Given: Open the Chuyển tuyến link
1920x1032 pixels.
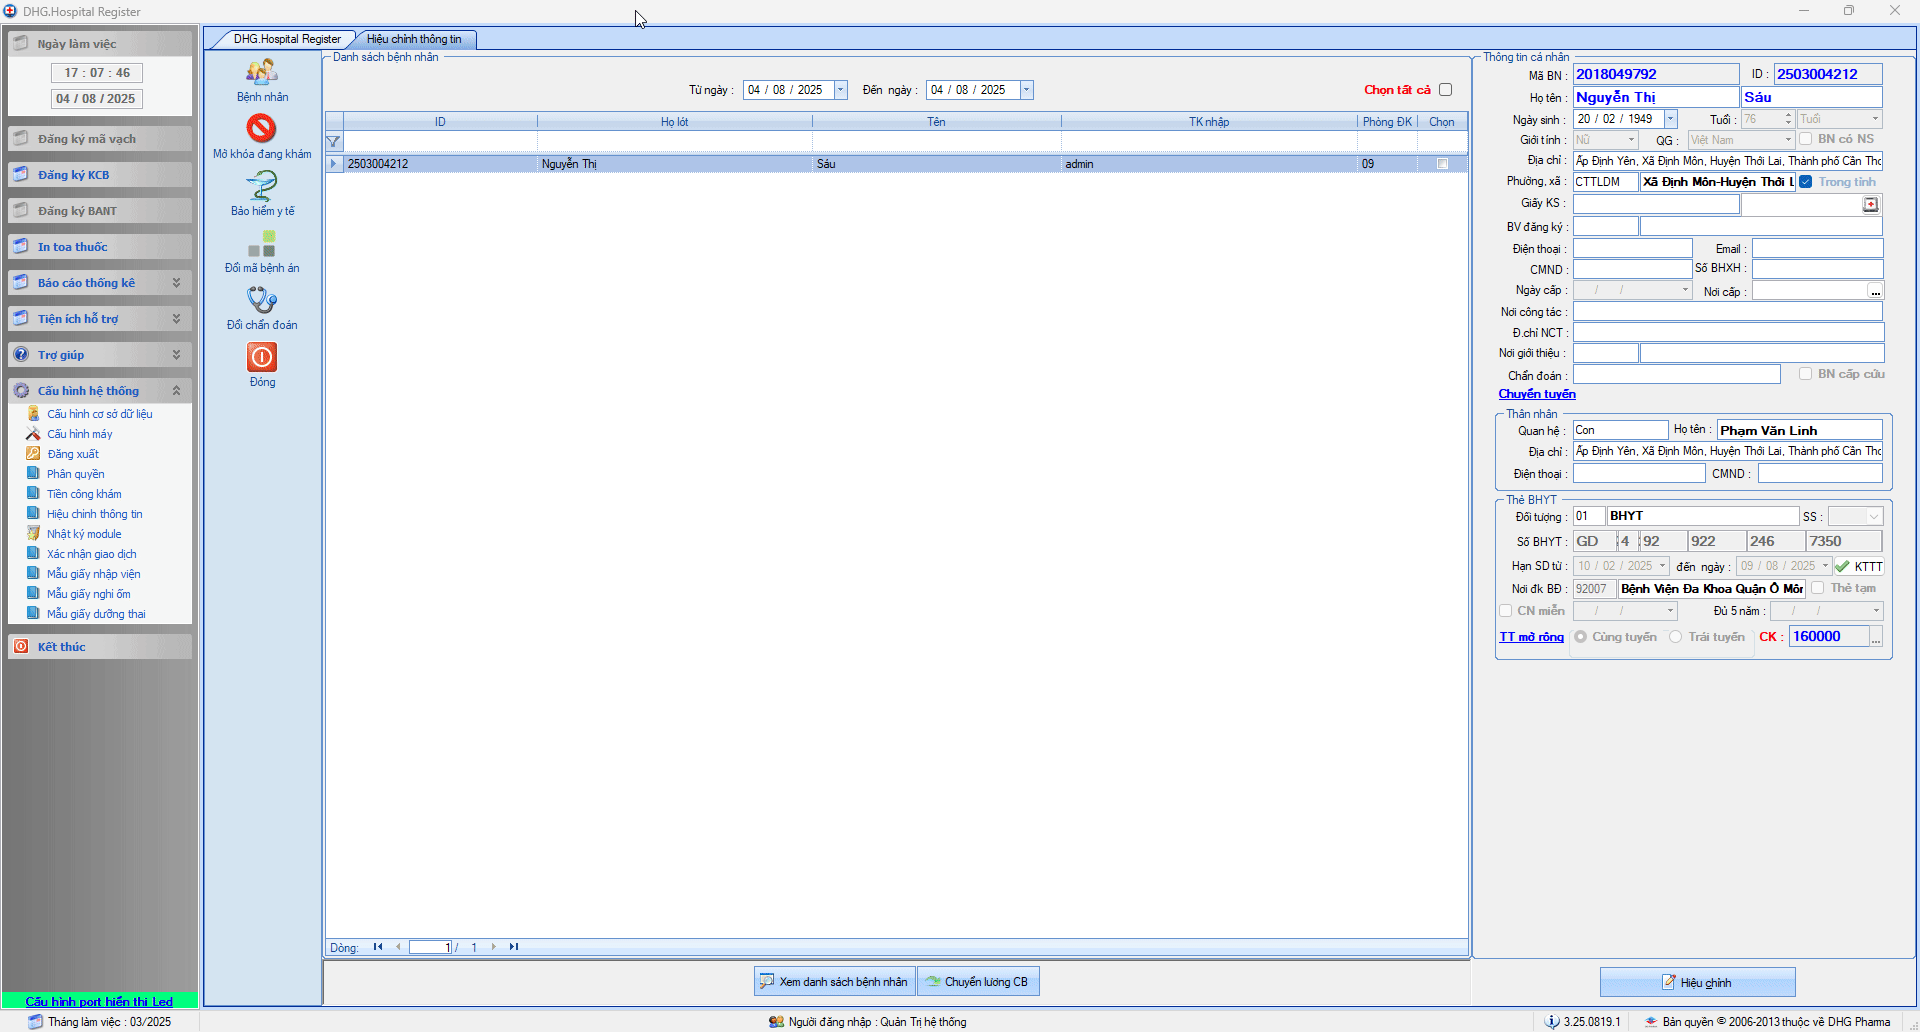Looking at the screenshot, I should (1537, 394).
